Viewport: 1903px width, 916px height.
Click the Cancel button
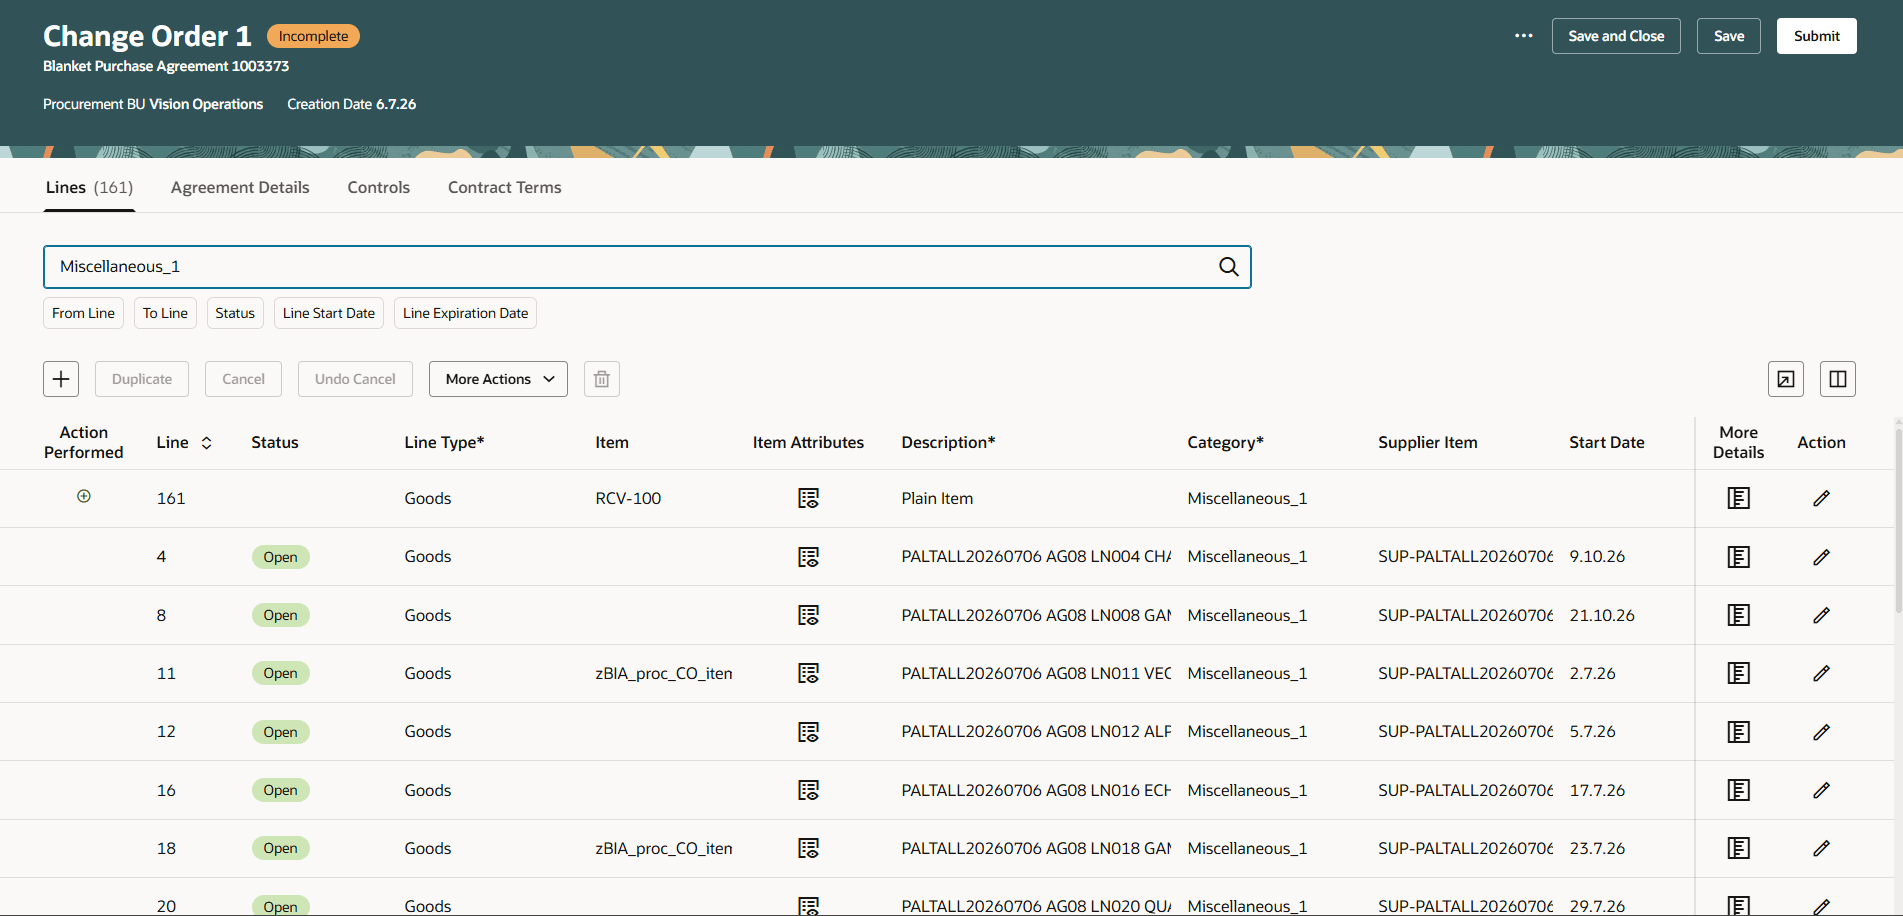tap(243, 379)
